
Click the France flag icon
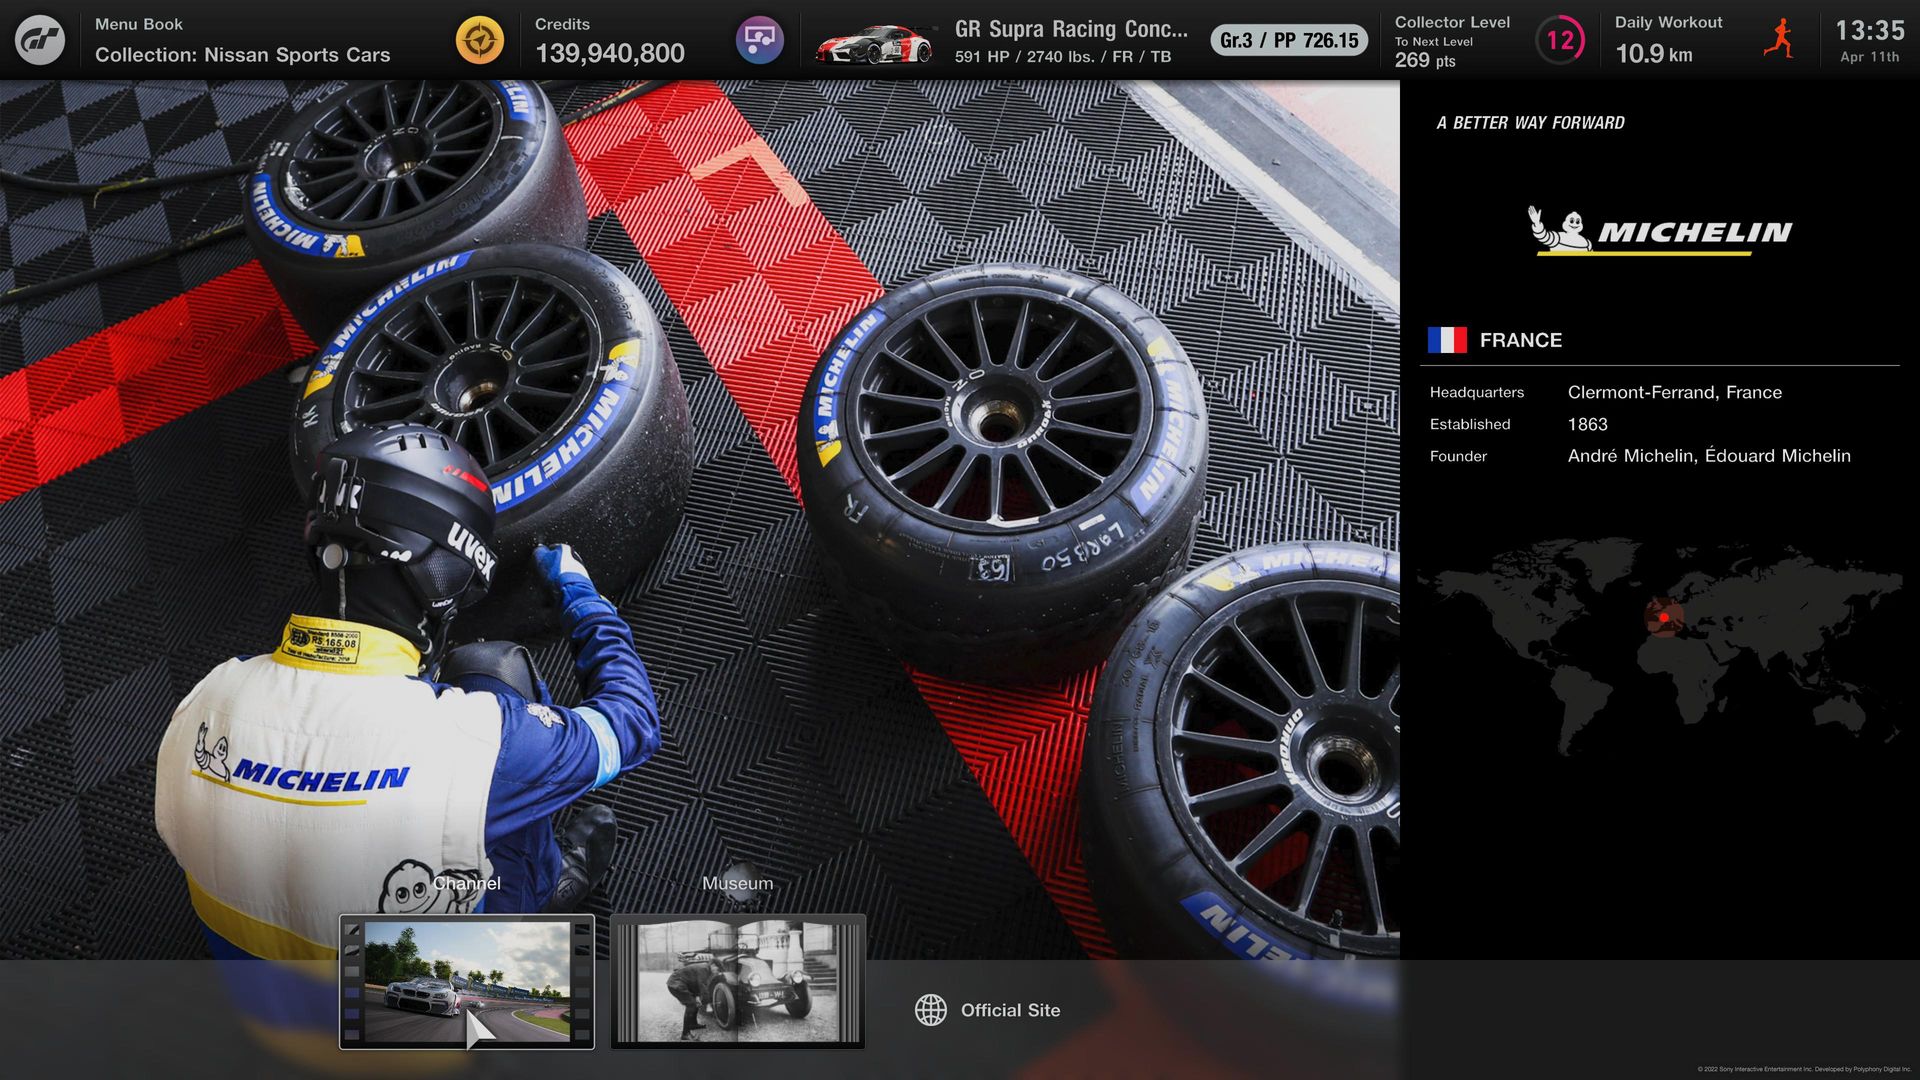tap(1447, 340)
